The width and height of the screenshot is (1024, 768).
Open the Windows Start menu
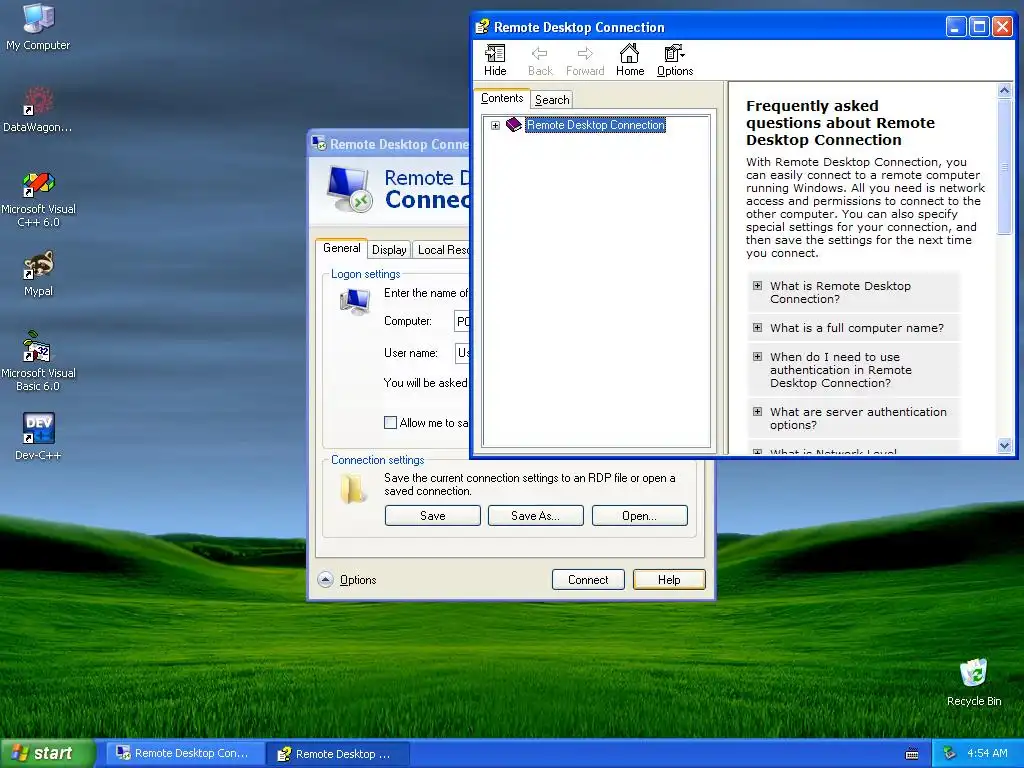pos(48,753)
